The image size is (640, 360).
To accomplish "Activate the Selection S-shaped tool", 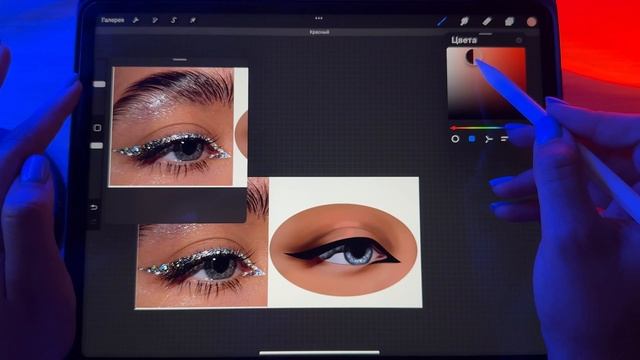I will [x=173, y=20].
